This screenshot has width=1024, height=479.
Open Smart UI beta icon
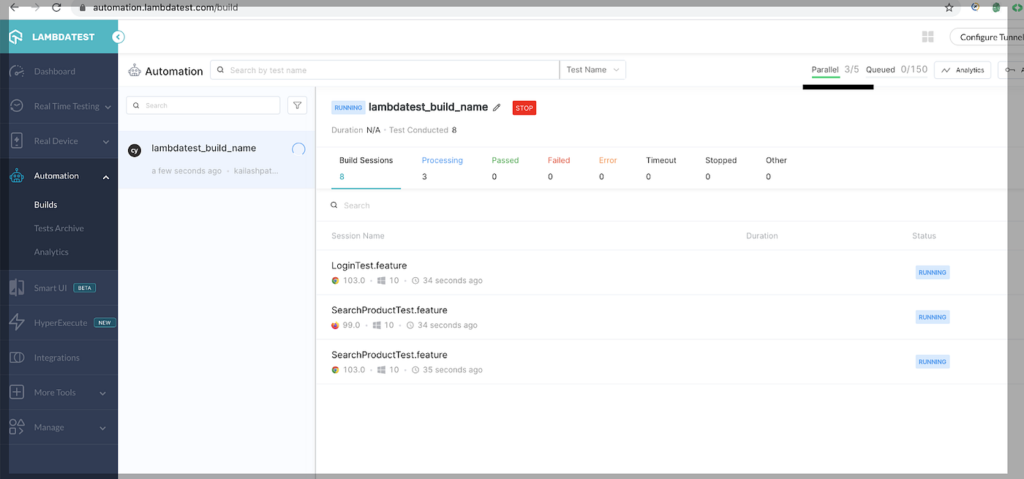[17, 288]
